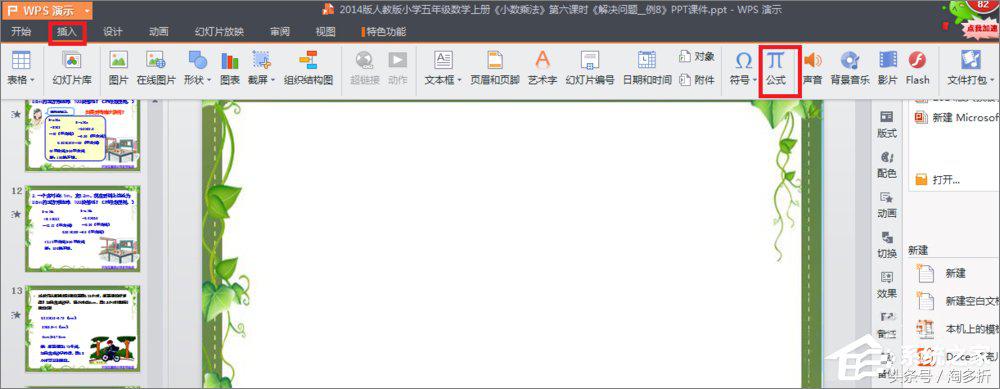Viewport: 1000px width, 389px height.
Task: Insert a table via 表格 icon
Action: pos(21,60)
